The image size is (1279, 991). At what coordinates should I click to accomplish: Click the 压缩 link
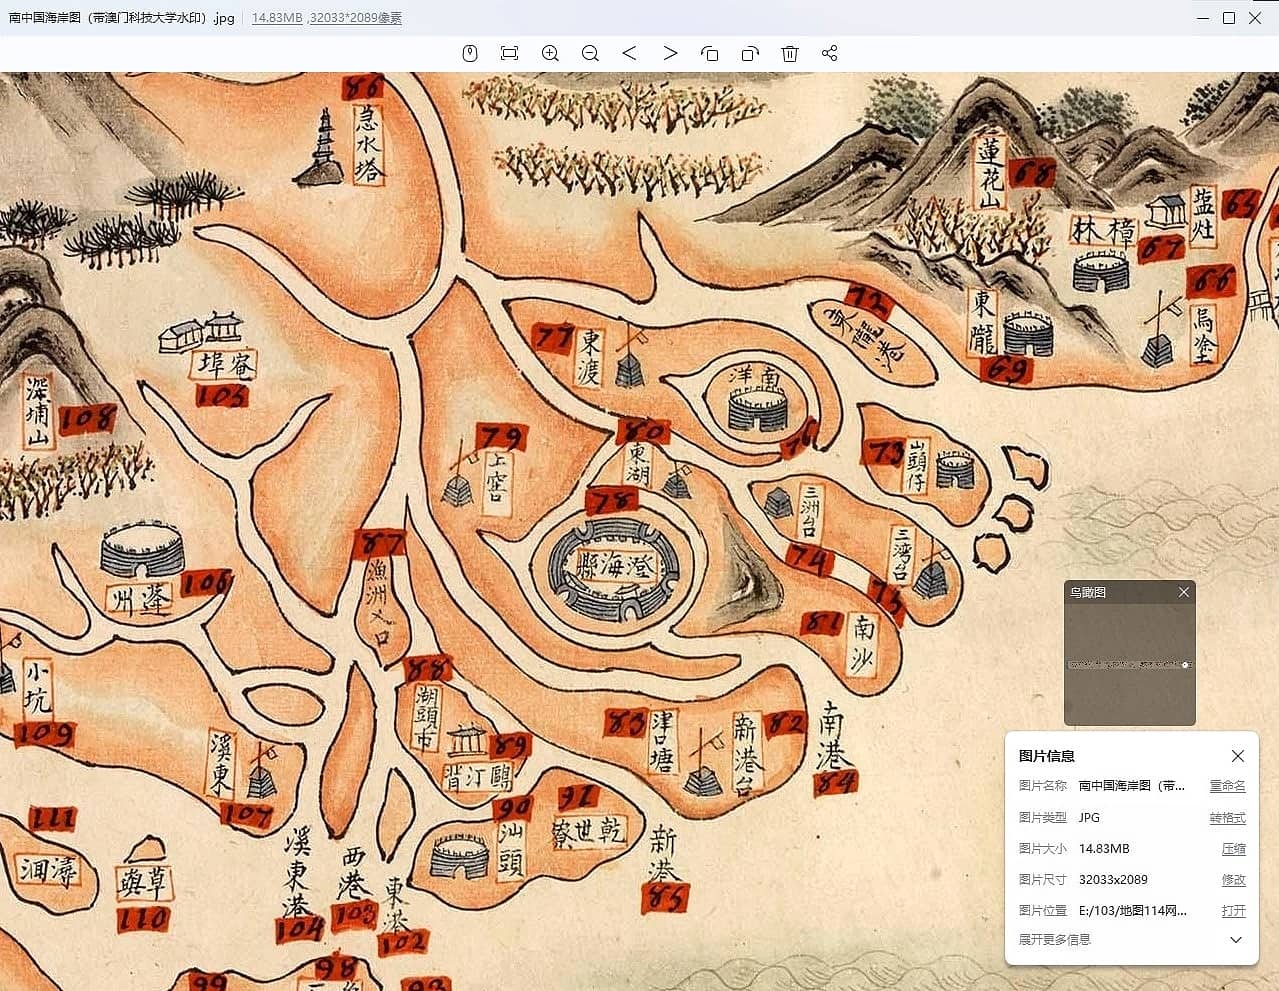[1234, 849]
